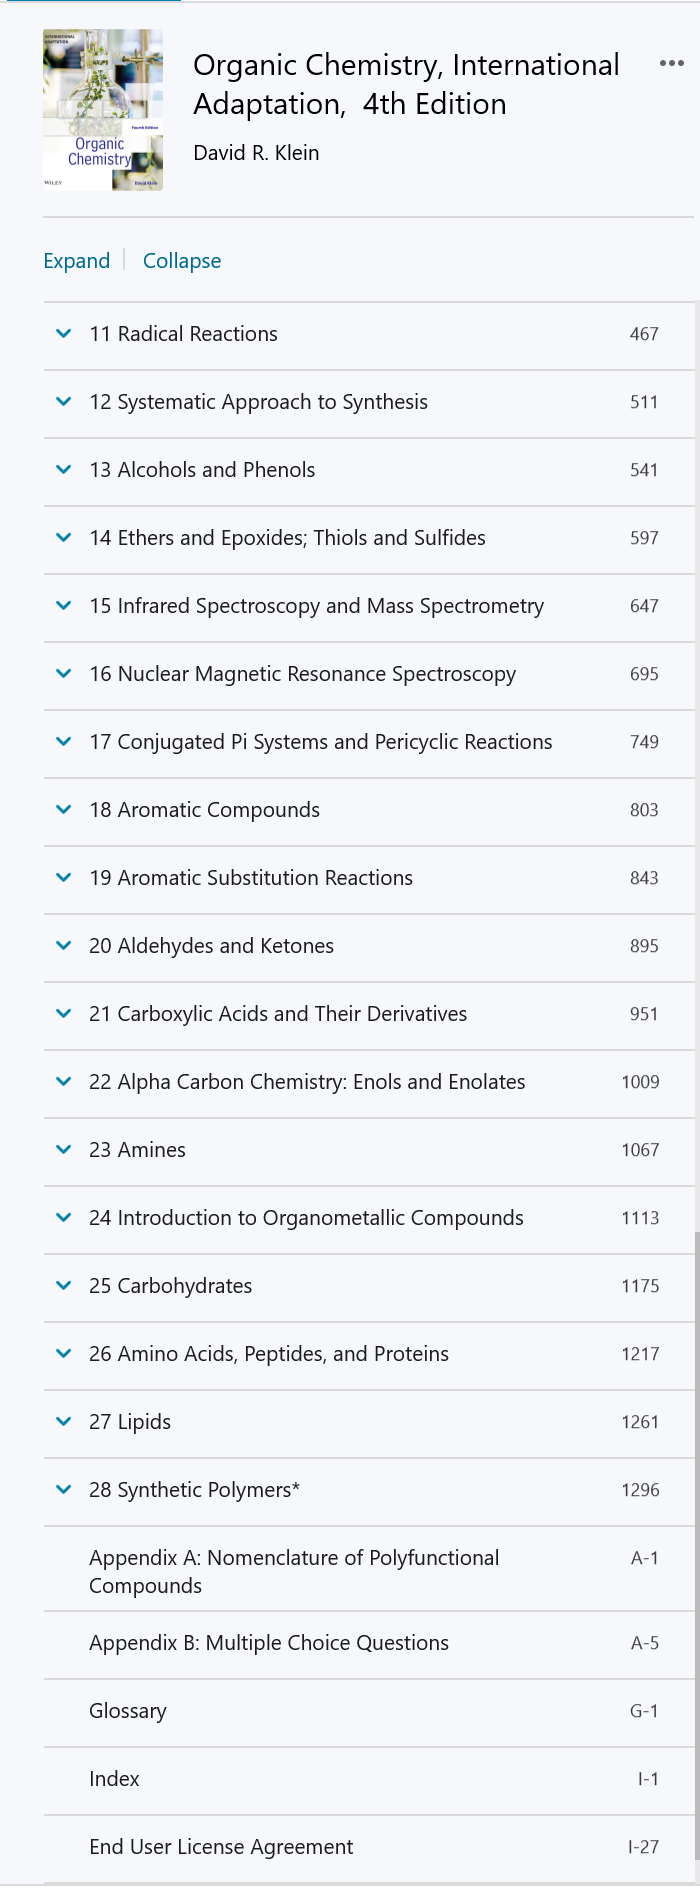Toggle chevron beside 13 Alcohols and Phenols
Screen dimensions: 700x1889
(64, 470)
